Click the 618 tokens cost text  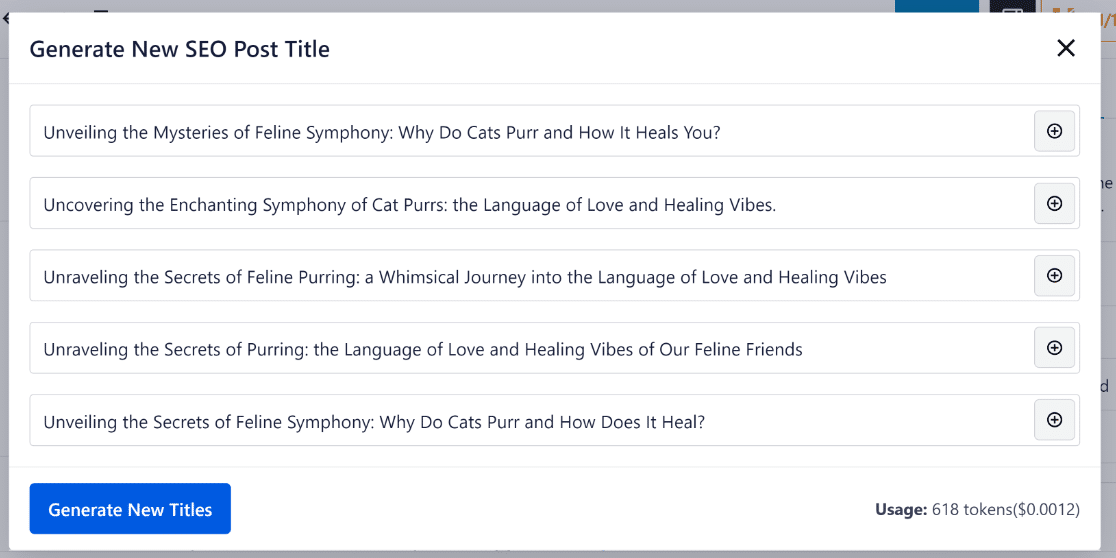coord(1006,510)
